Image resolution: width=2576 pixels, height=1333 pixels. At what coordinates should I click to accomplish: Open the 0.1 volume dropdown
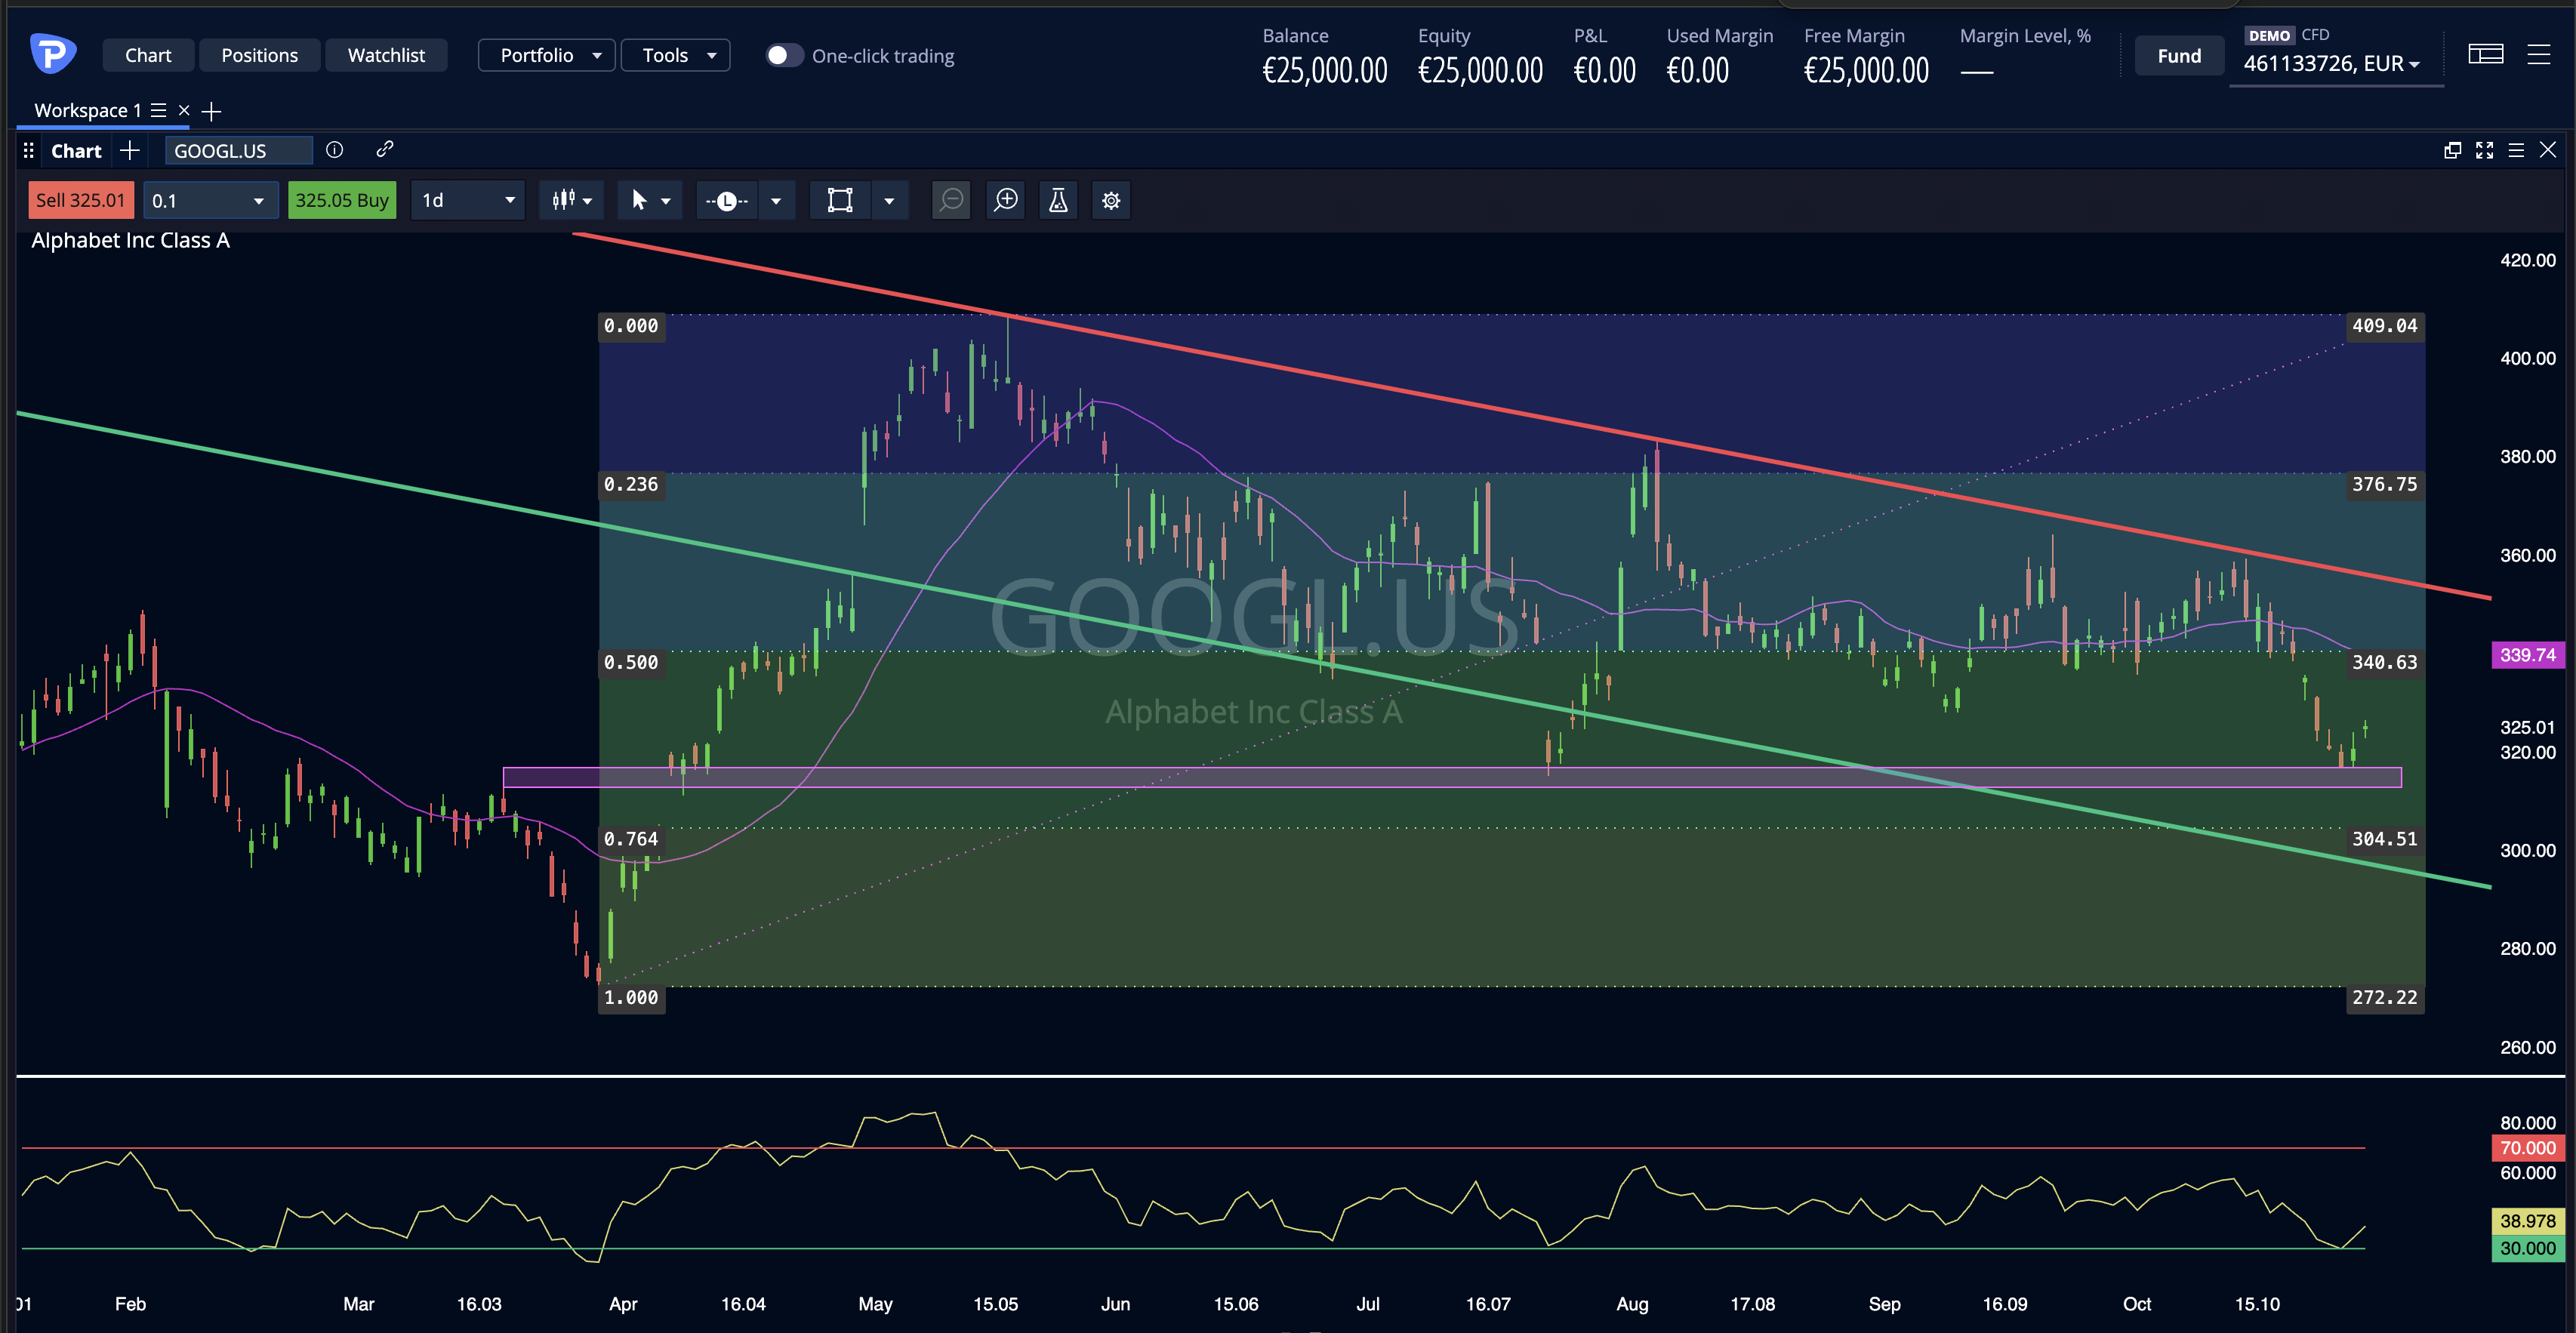click(208, 200)
